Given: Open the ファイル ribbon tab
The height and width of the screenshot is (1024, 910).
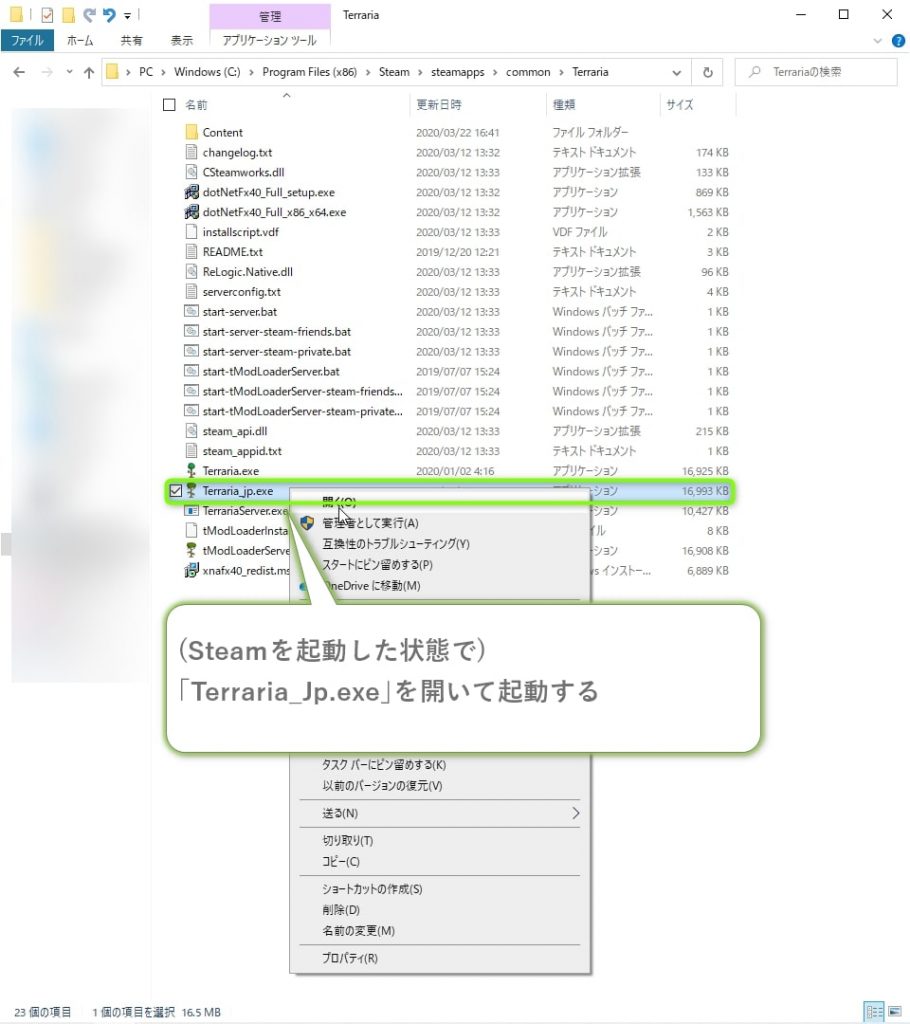Looking at the screenshot, I should (x=27, y=41).
